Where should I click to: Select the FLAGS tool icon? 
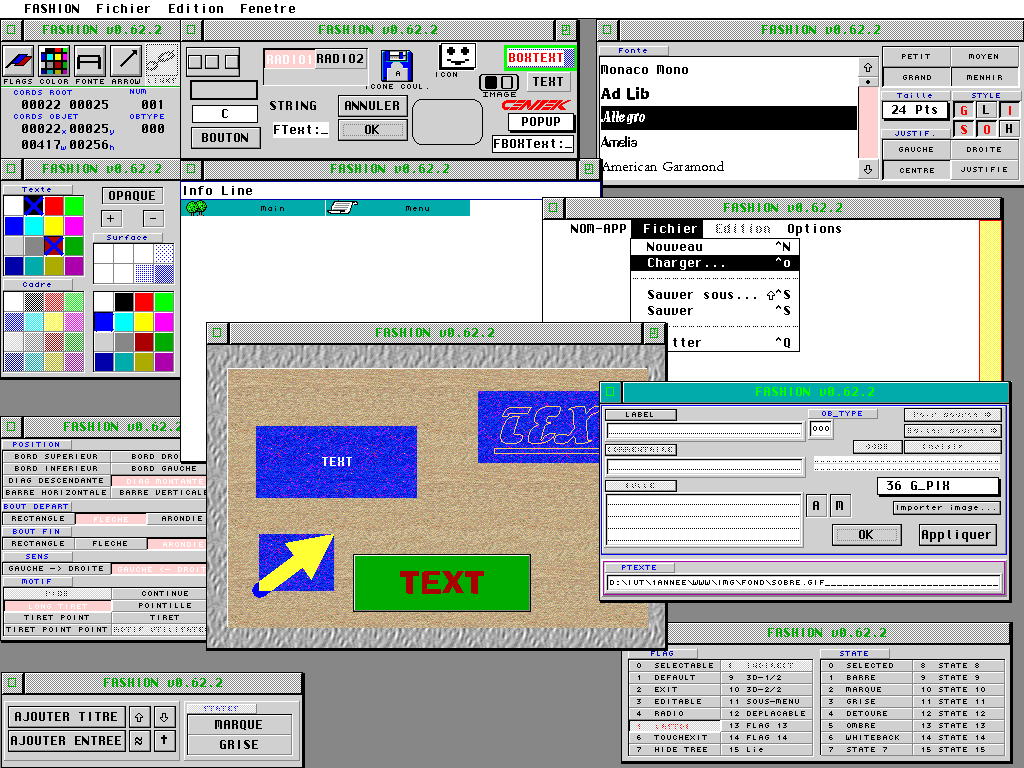[x=18, y=61]
